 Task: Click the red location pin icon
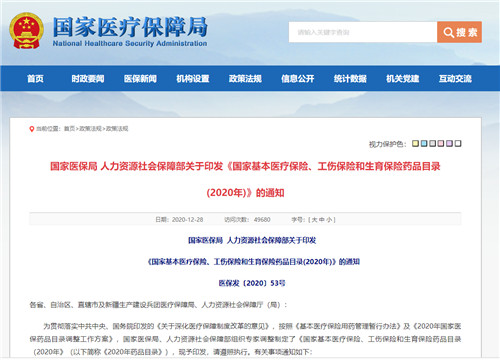[x=32, y=129]
